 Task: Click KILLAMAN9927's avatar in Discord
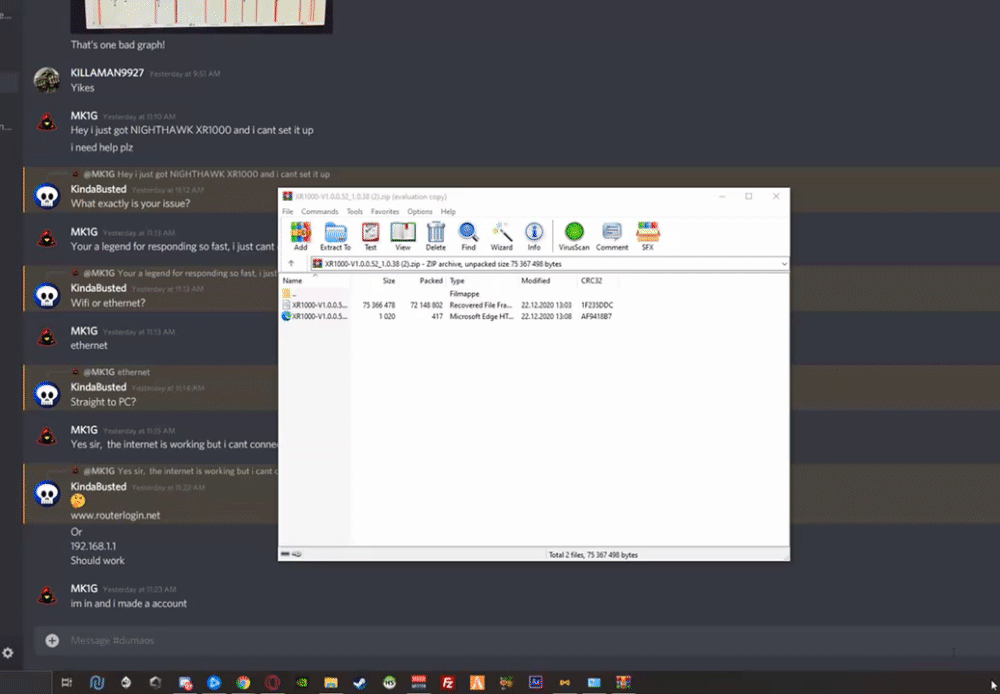tap(47, 80)
